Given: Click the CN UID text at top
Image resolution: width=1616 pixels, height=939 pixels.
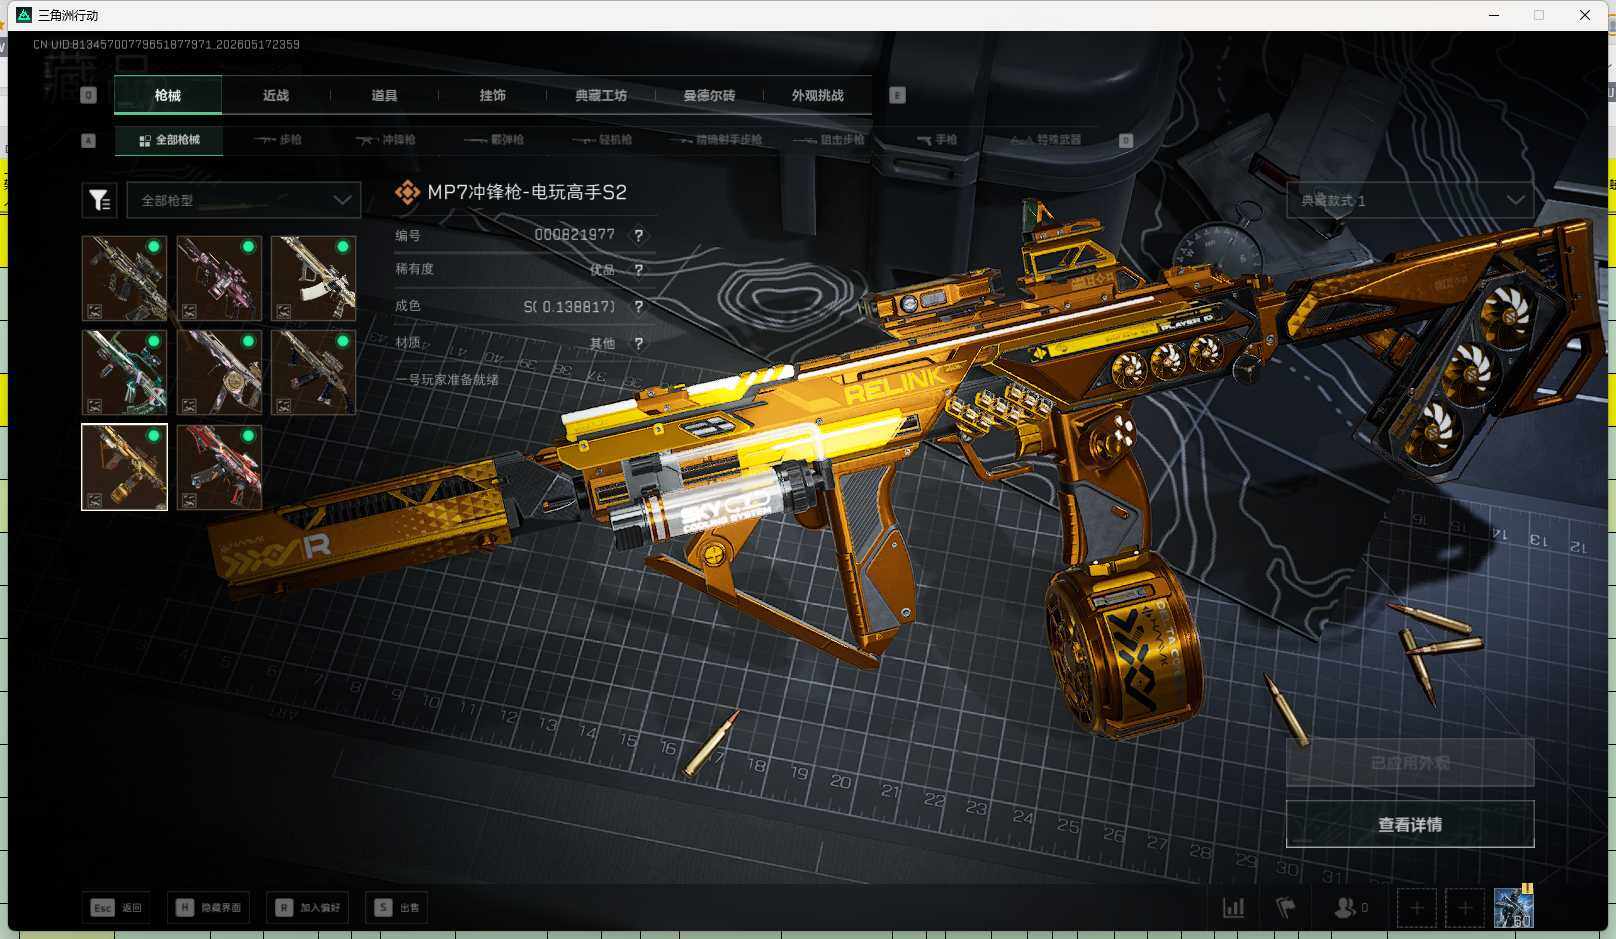Looking at the screenshot, I should click(x=166, y=44).
